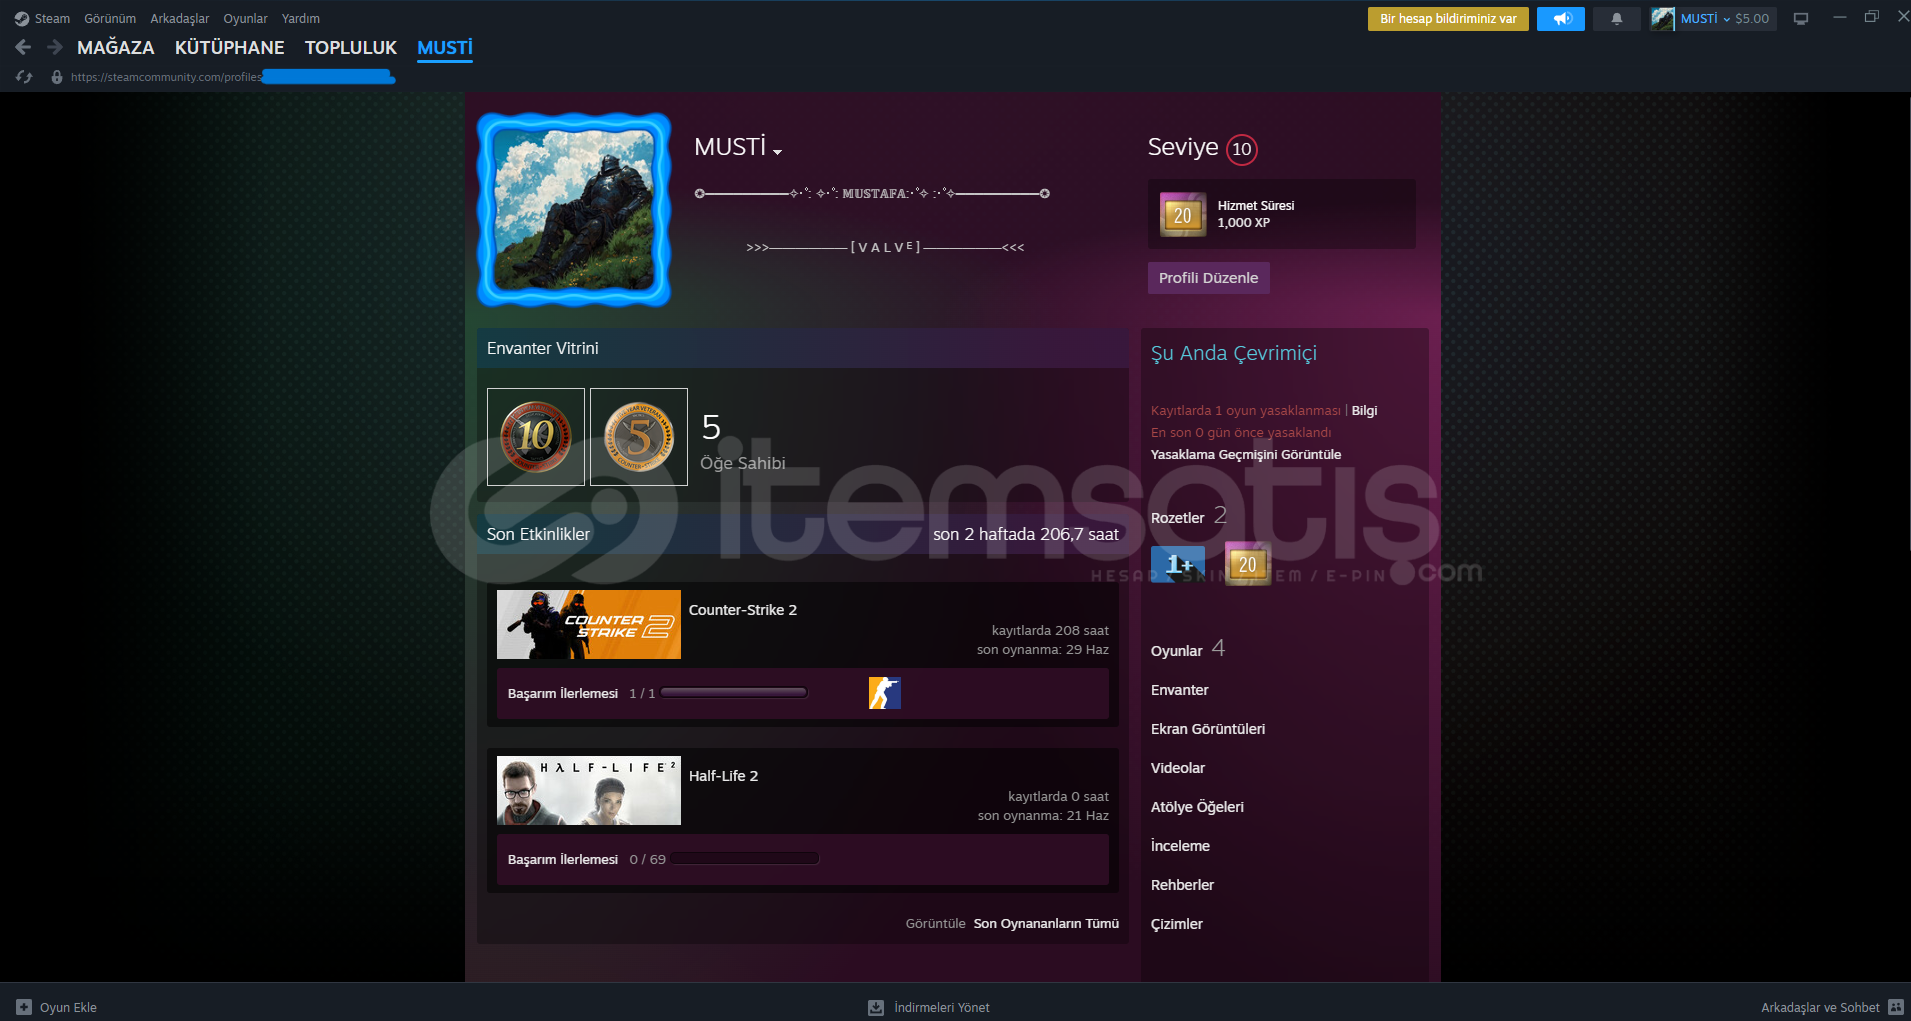Open Counter-Strike 2 game banner

(589, 625)
